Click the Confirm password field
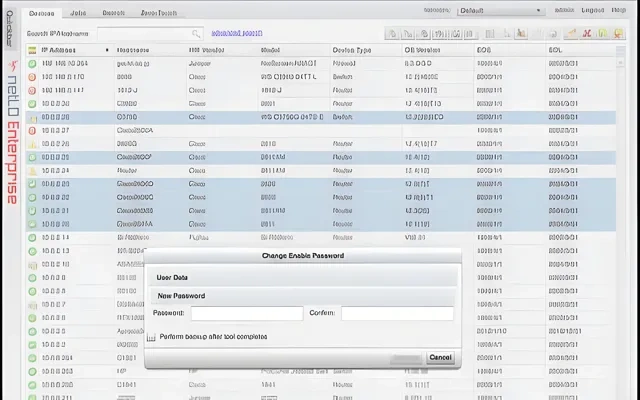 tap(397, 313)
